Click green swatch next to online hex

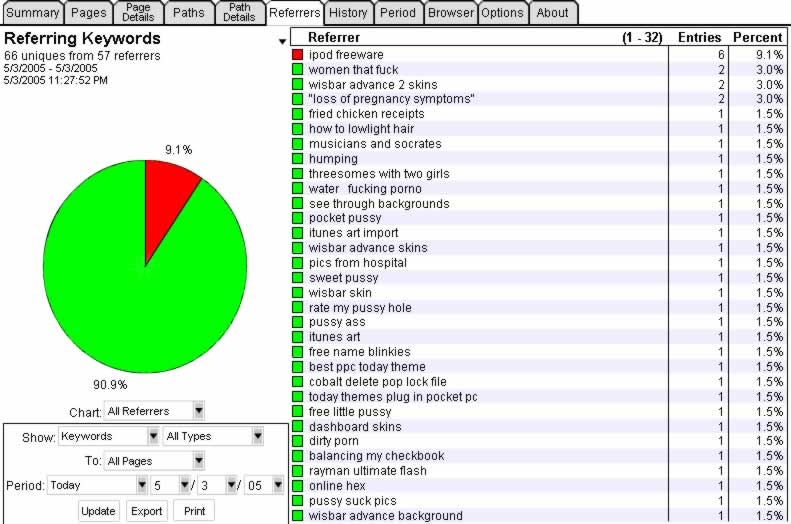coord(297,486)
